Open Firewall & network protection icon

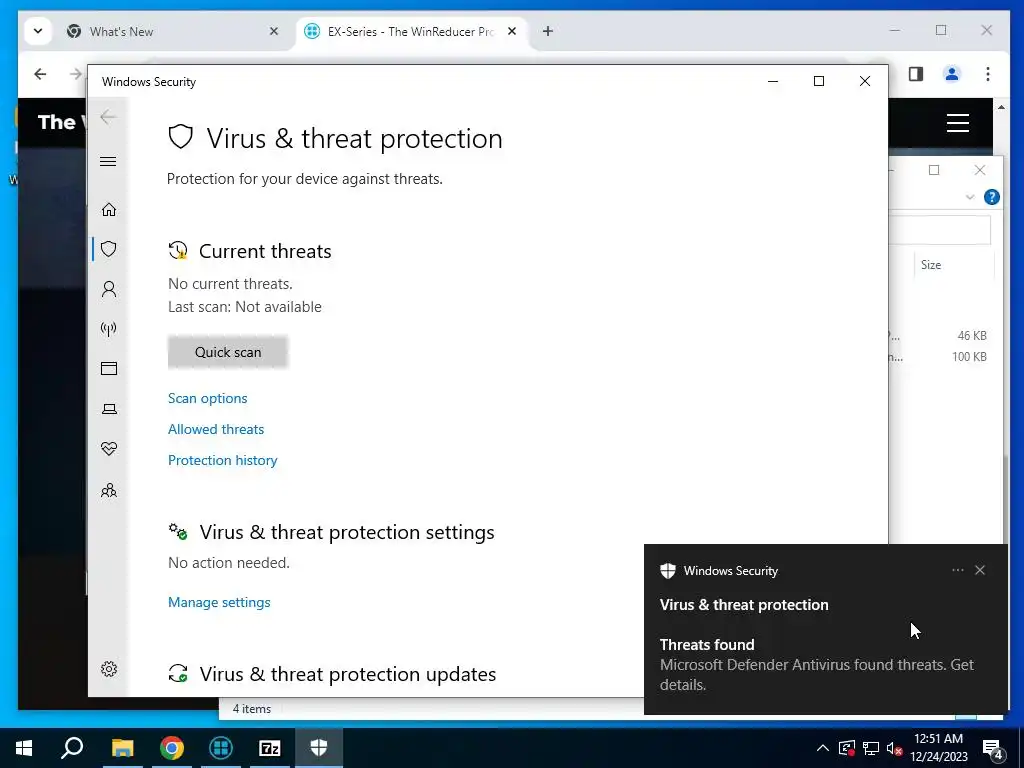pyautogui.click(x=109, y=328)
